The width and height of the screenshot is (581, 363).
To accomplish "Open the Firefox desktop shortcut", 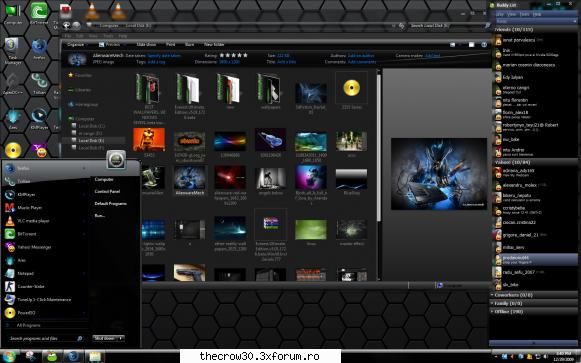I will pyautogui.click(x=39, y=49).
